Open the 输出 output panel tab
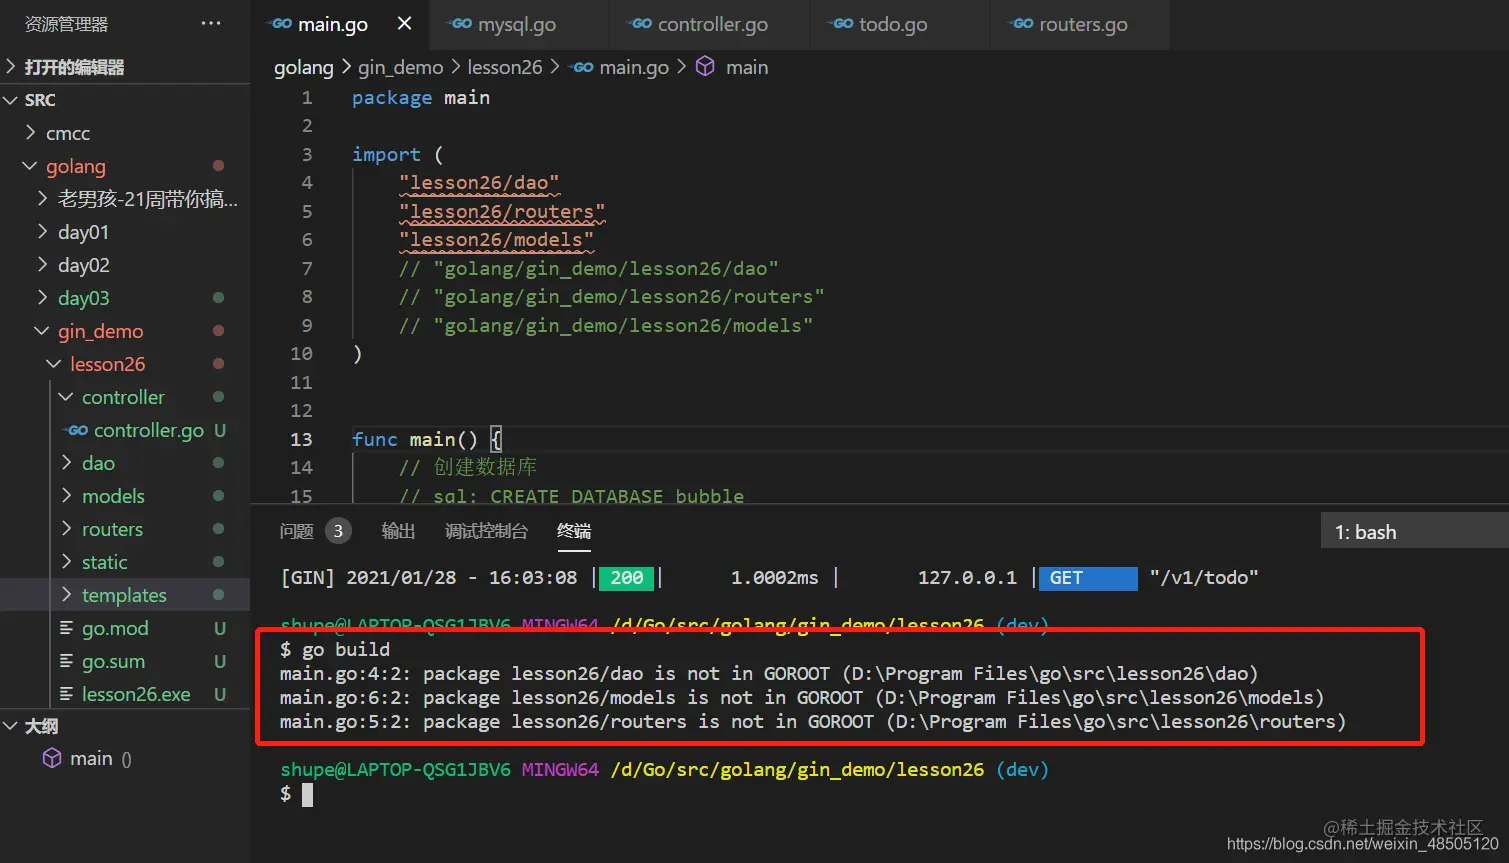The height and width of the screenshot is (863, 1509). coord(398,531)
